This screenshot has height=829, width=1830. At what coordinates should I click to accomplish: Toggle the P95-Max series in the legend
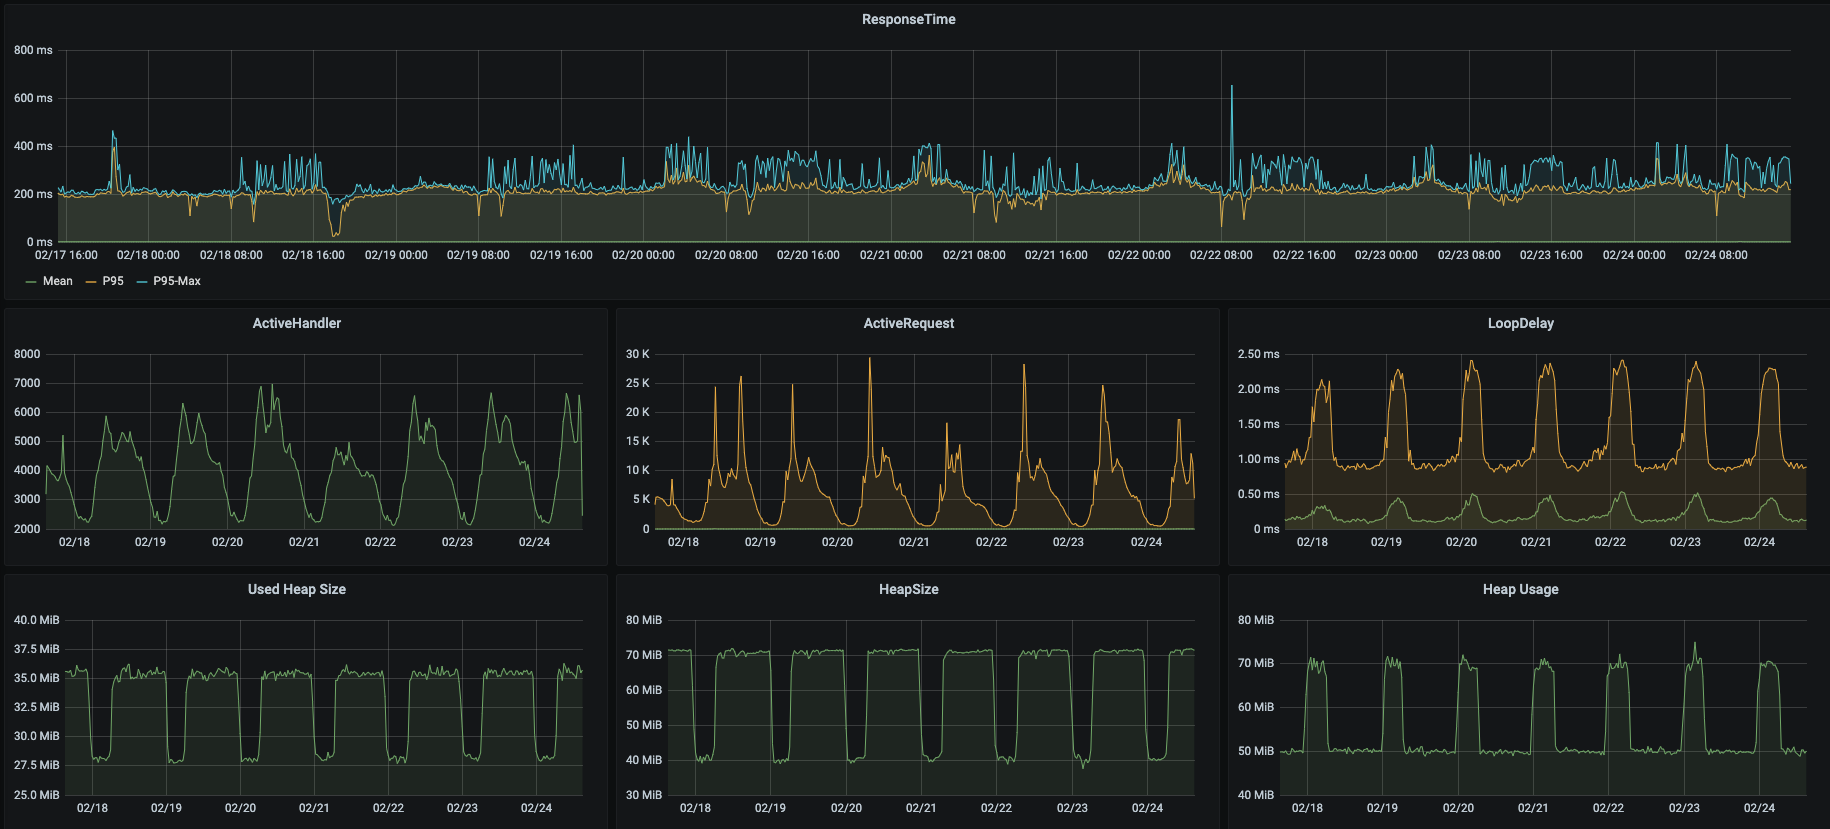tap(177, 281)
